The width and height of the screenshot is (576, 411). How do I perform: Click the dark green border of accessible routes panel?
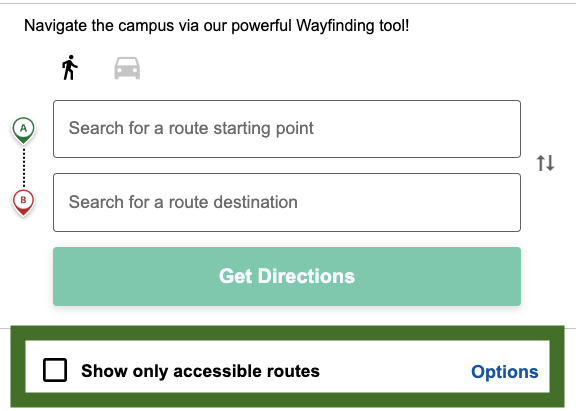click(x=287, y=333)
